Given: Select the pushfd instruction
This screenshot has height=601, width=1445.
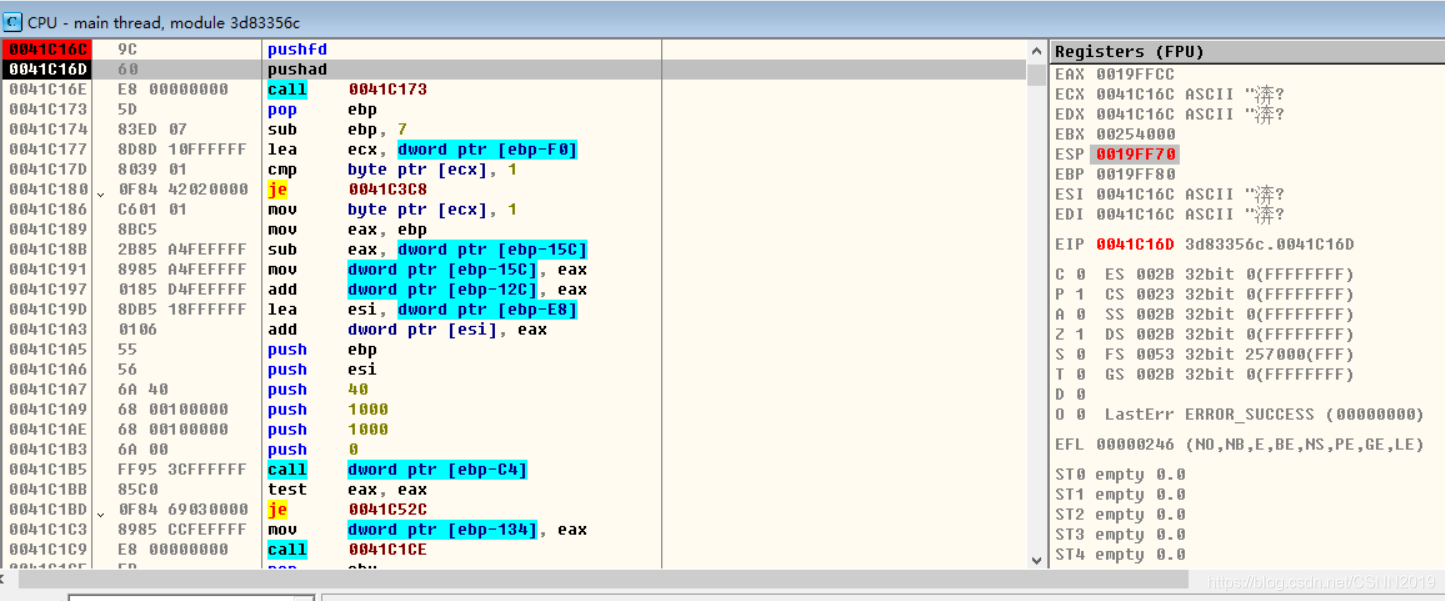Looking at the screenshot, I should pos(297,49).
